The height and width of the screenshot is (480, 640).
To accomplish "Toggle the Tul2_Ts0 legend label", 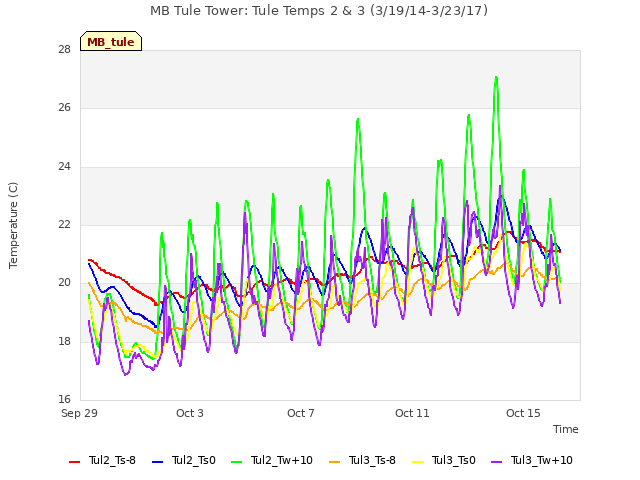I will pyautogui.click(x=193, y=460).
